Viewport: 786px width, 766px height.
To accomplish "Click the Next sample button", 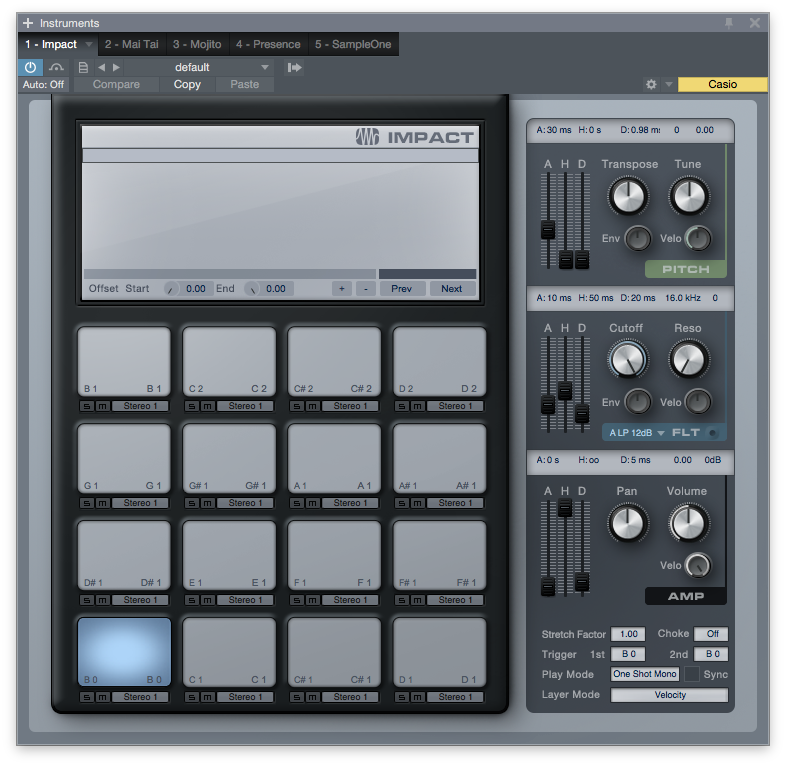I will (452, 288).
